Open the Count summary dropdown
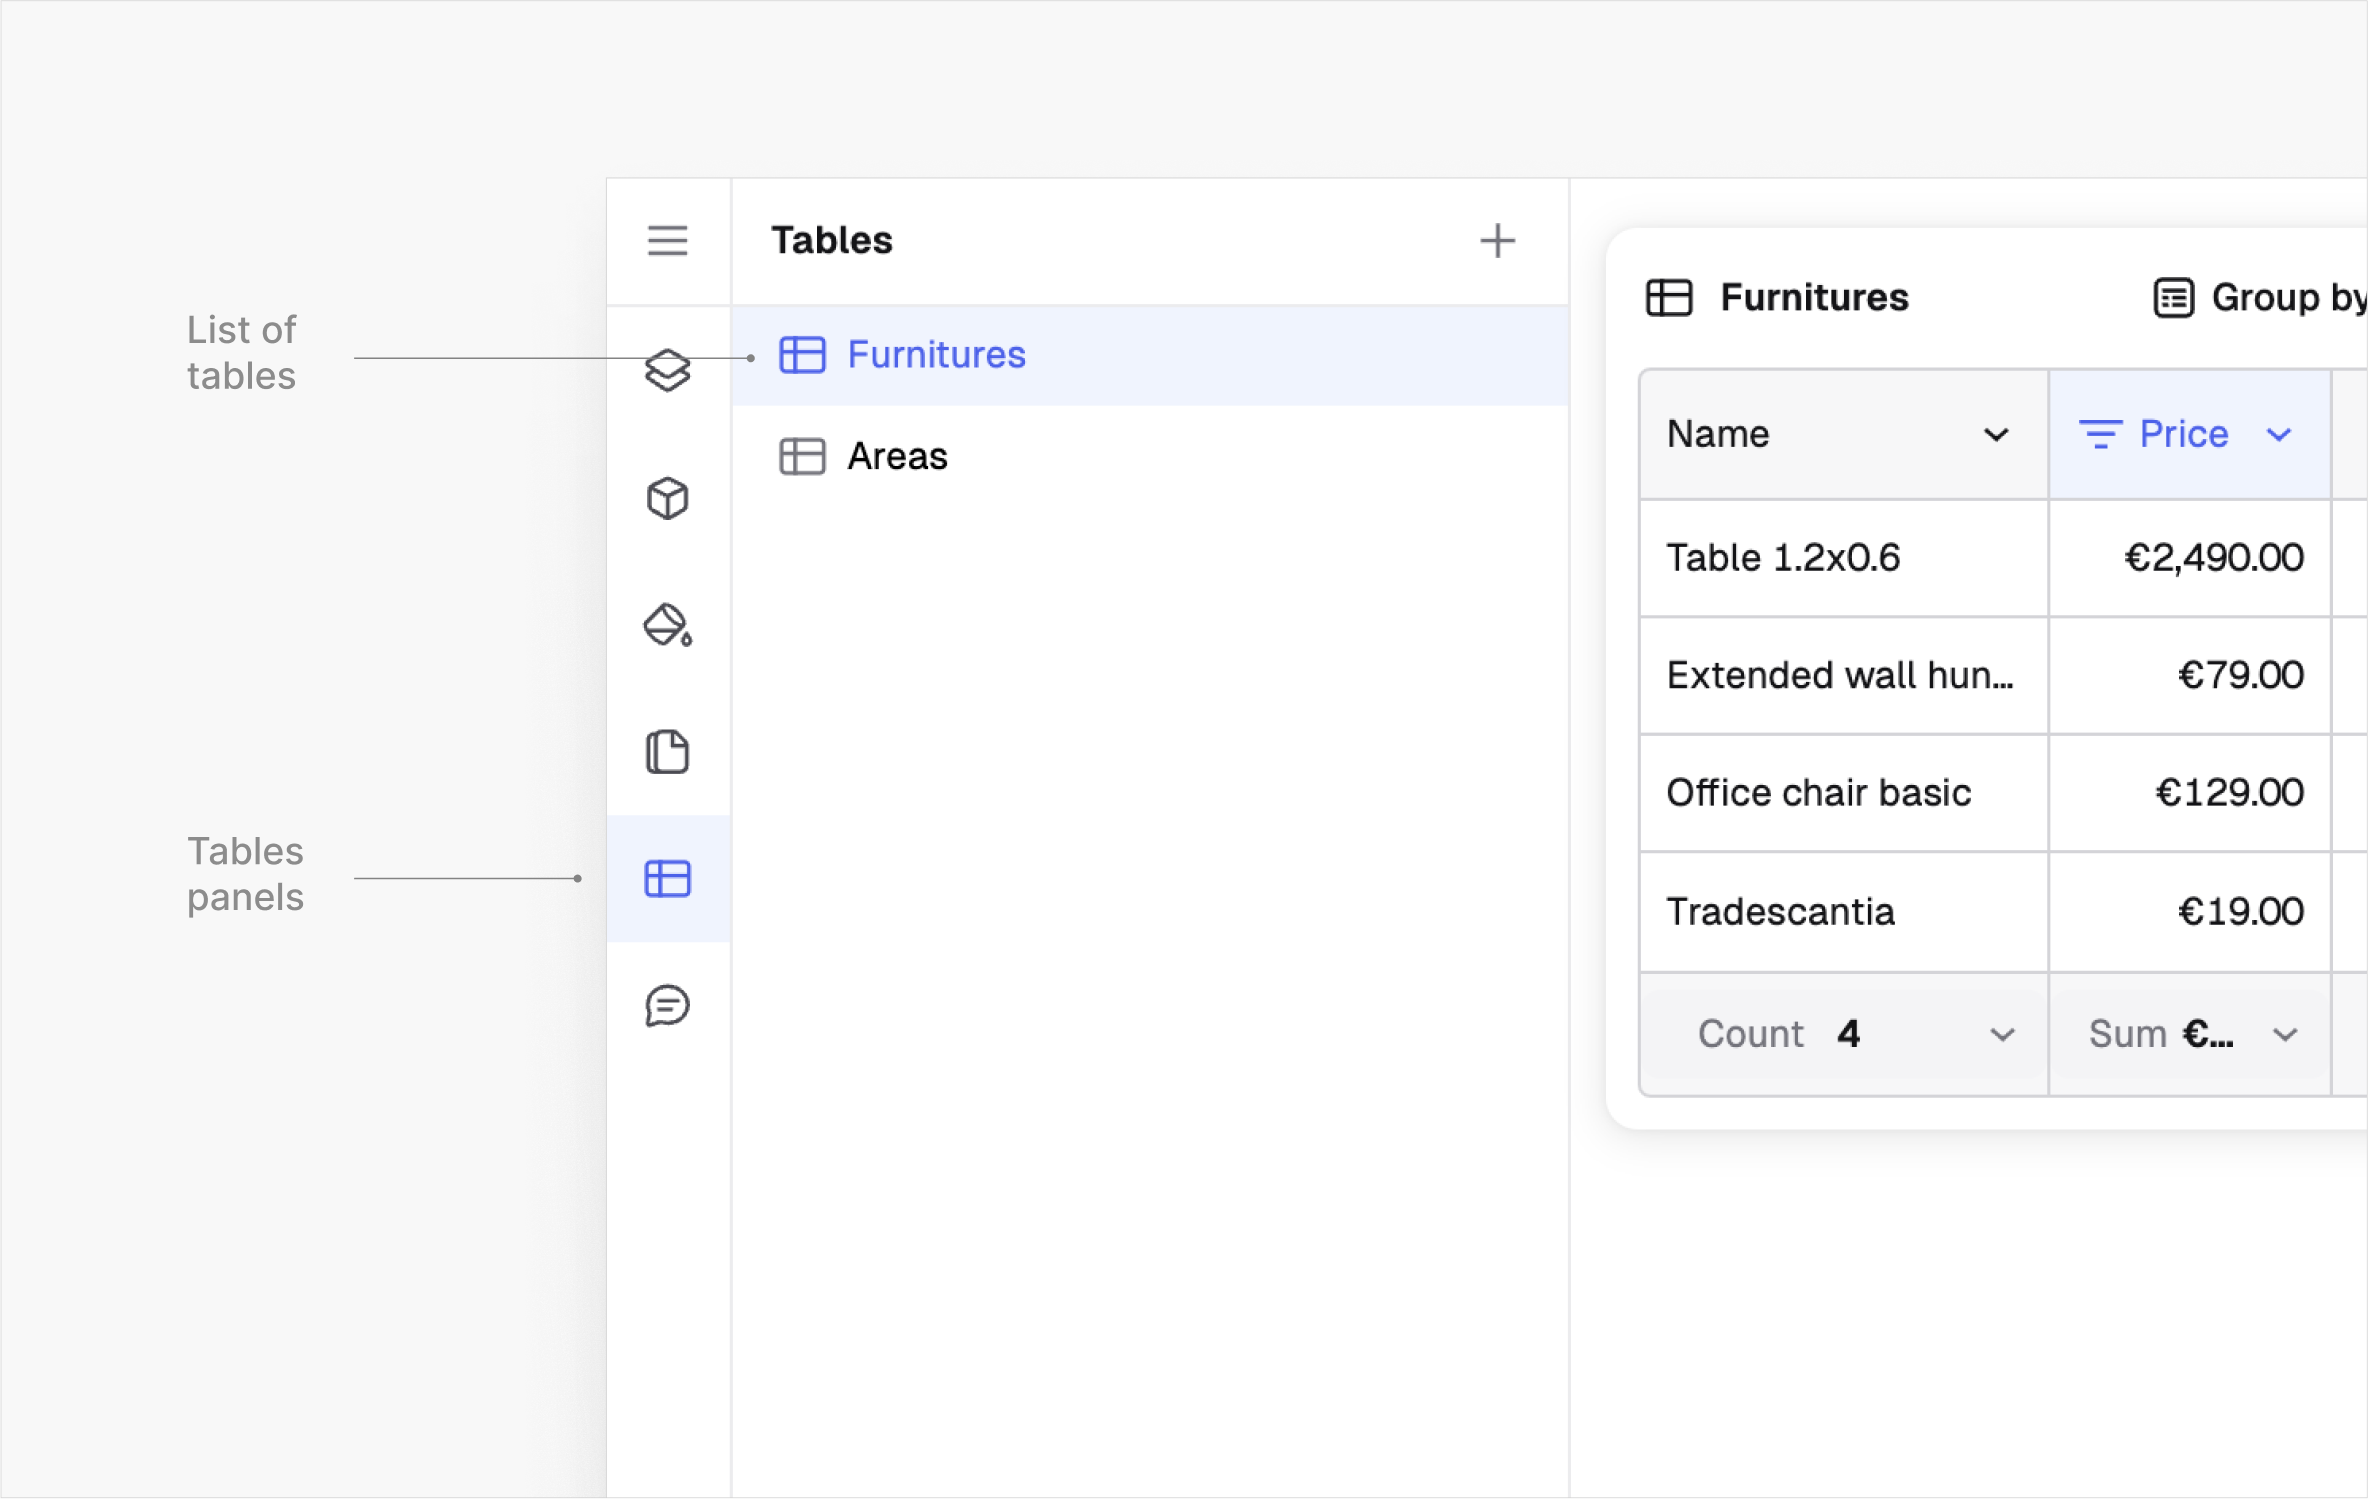This screenshot has height=1499, width=2368. tap(1844, 1034)
